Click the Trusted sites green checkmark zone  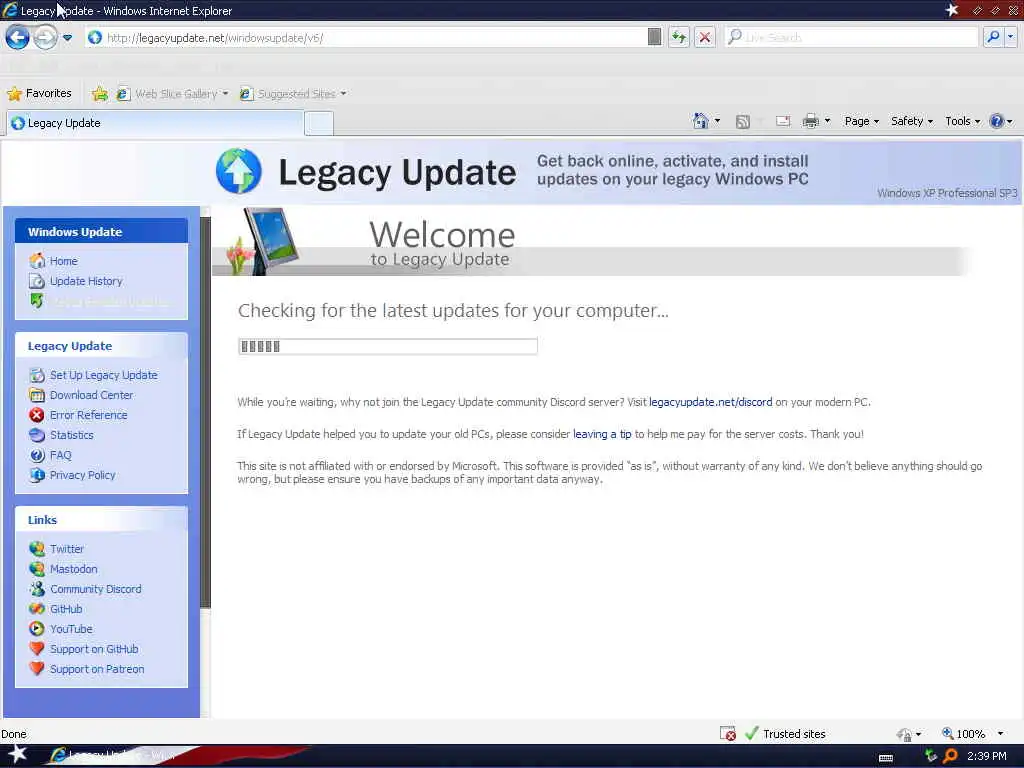pos(785,733)
